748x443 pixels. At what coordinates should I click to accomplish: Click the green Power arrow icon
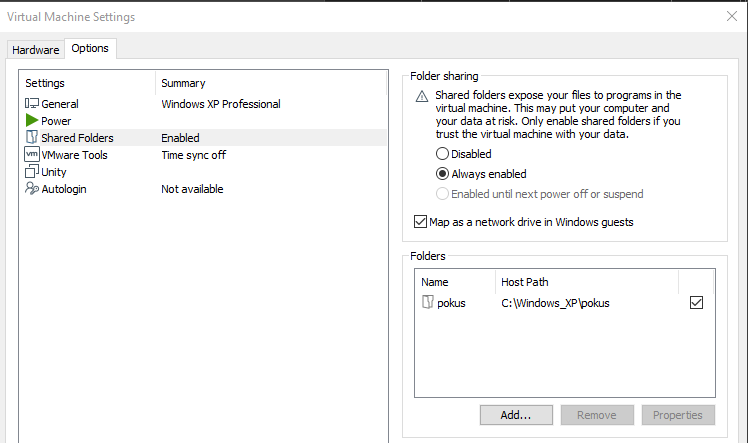[32, 121]
